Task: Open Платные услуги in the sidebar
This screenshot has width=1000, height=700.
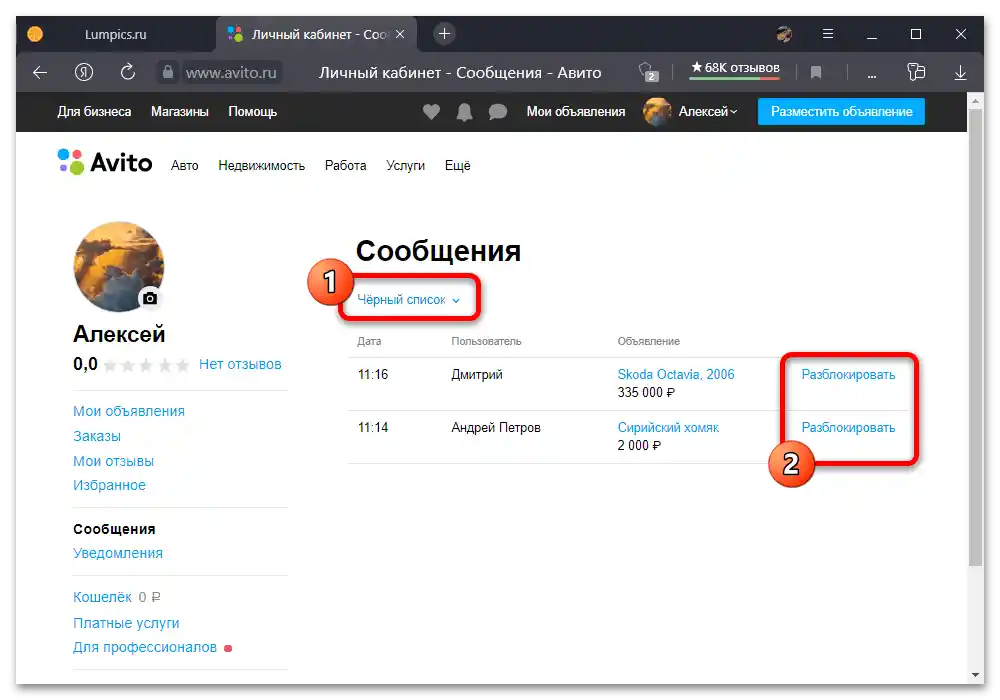Action: click(126, 623)
